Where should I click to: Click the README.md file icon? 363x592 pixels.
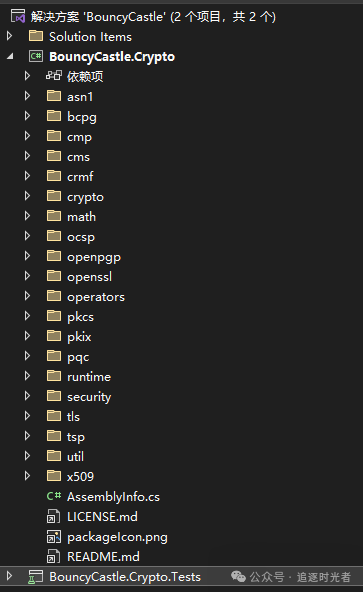point(53,557)
